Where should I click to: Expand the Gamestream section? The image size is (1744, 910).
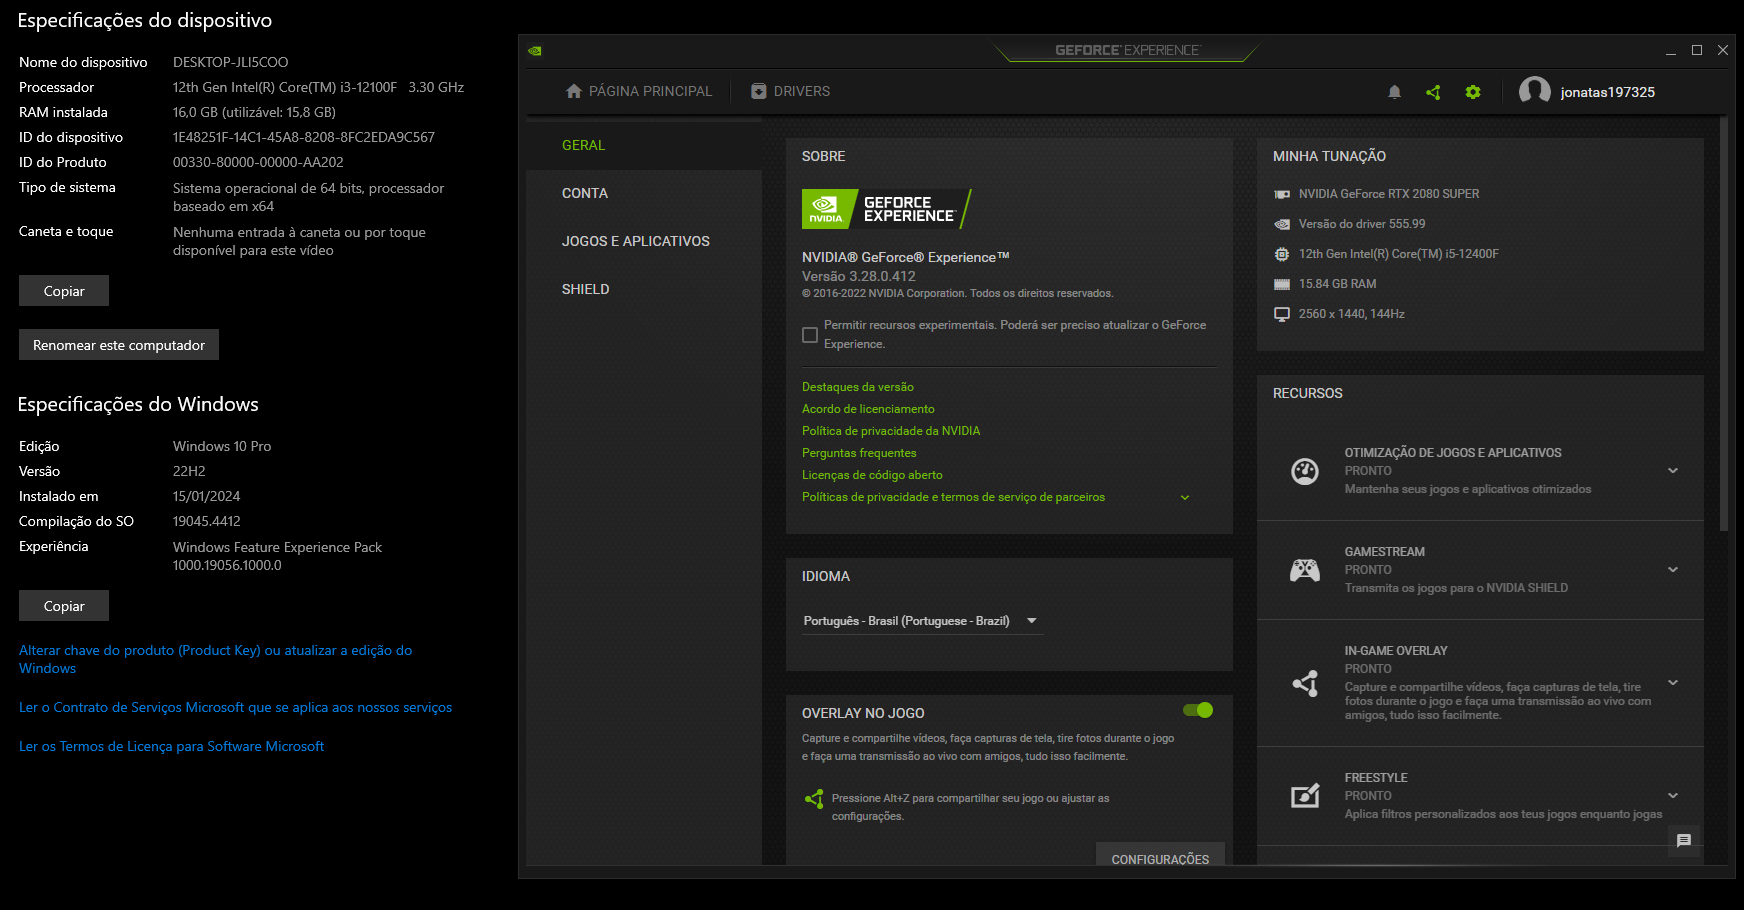coord(1673,570)
